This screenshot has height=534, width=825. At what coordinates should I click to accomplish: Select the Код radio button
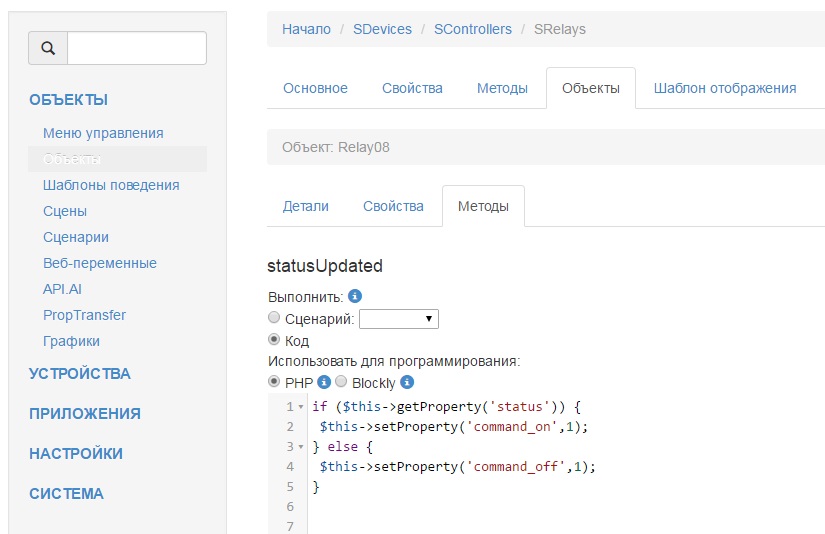(275, 340)
